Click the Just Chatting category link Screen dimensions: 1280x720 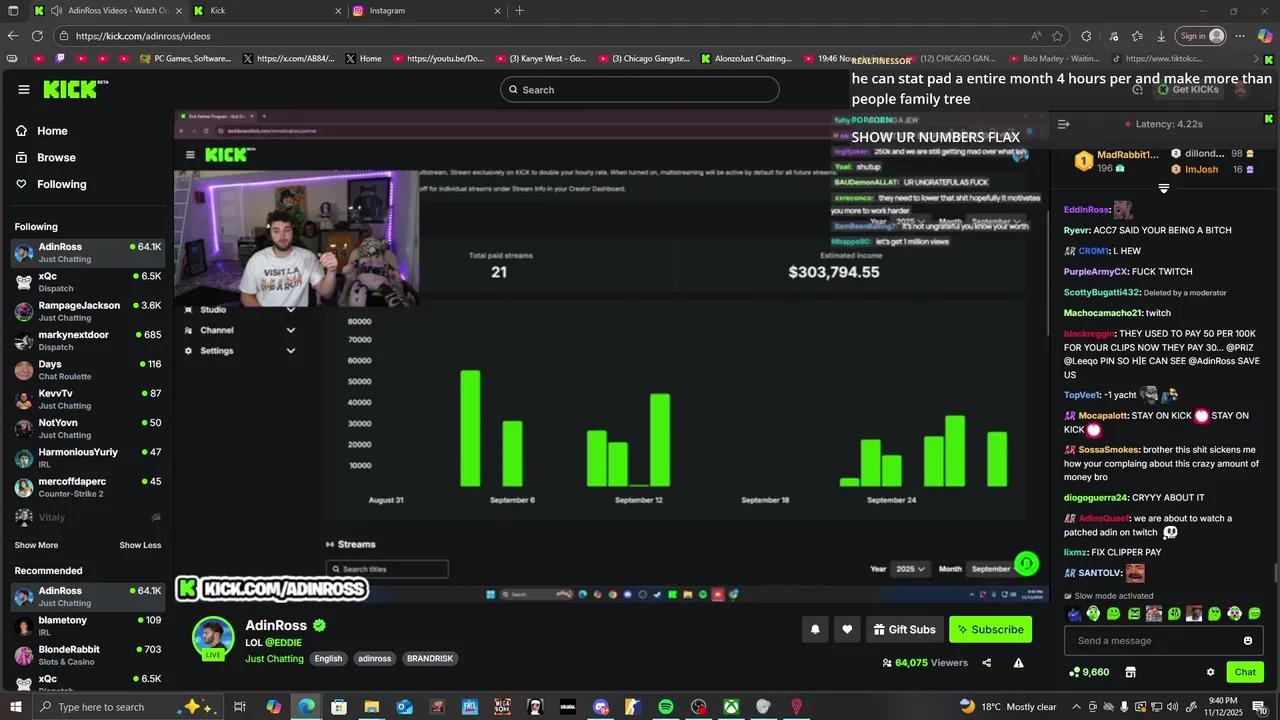pos(274,659)
